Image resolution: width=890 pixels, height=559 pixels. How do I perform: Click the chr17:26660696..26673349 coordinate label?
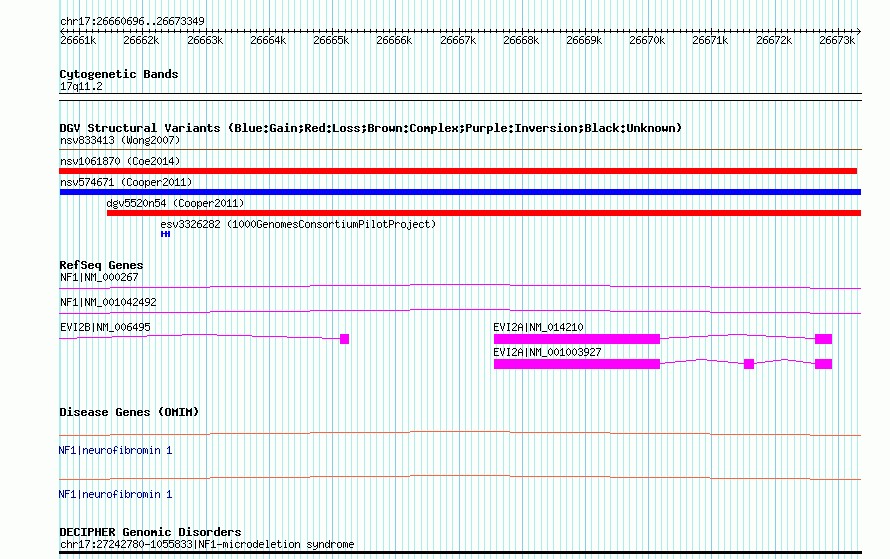click(x=132, y=21)
